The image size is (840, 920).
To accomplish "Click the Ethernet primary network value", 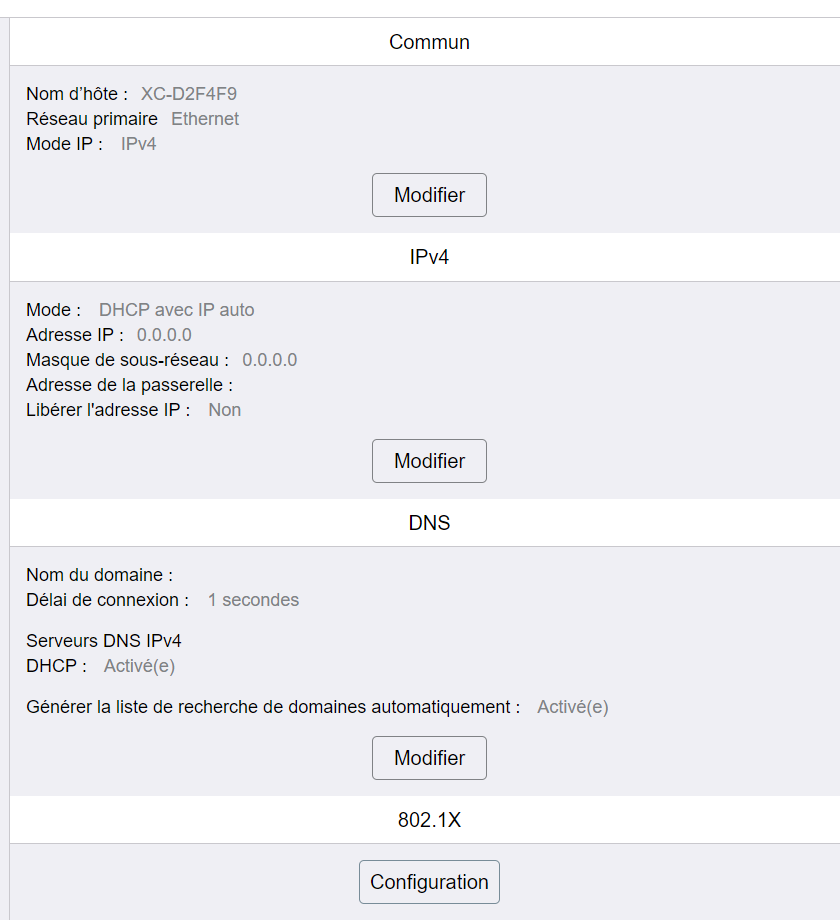I will coord(205,119).
